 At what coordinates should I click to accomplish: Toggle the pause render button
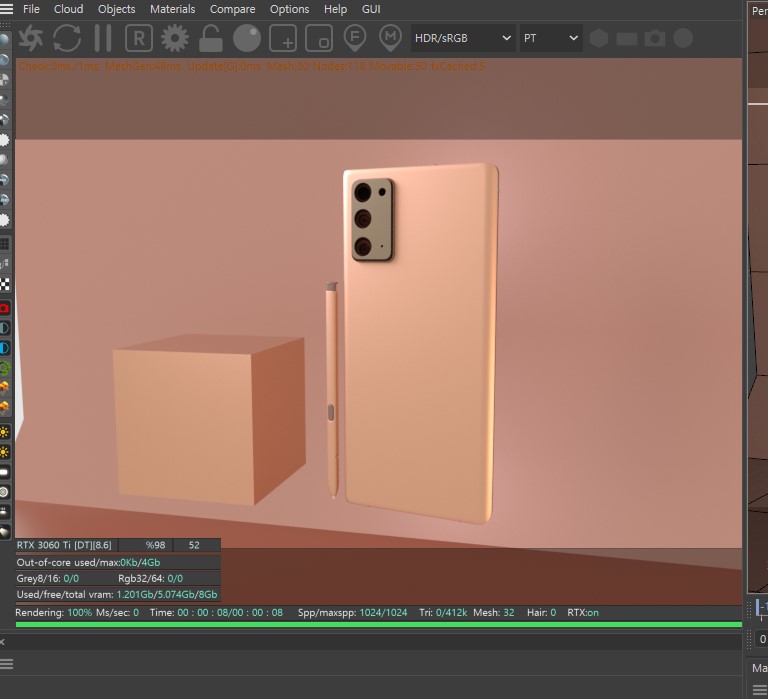103,38
